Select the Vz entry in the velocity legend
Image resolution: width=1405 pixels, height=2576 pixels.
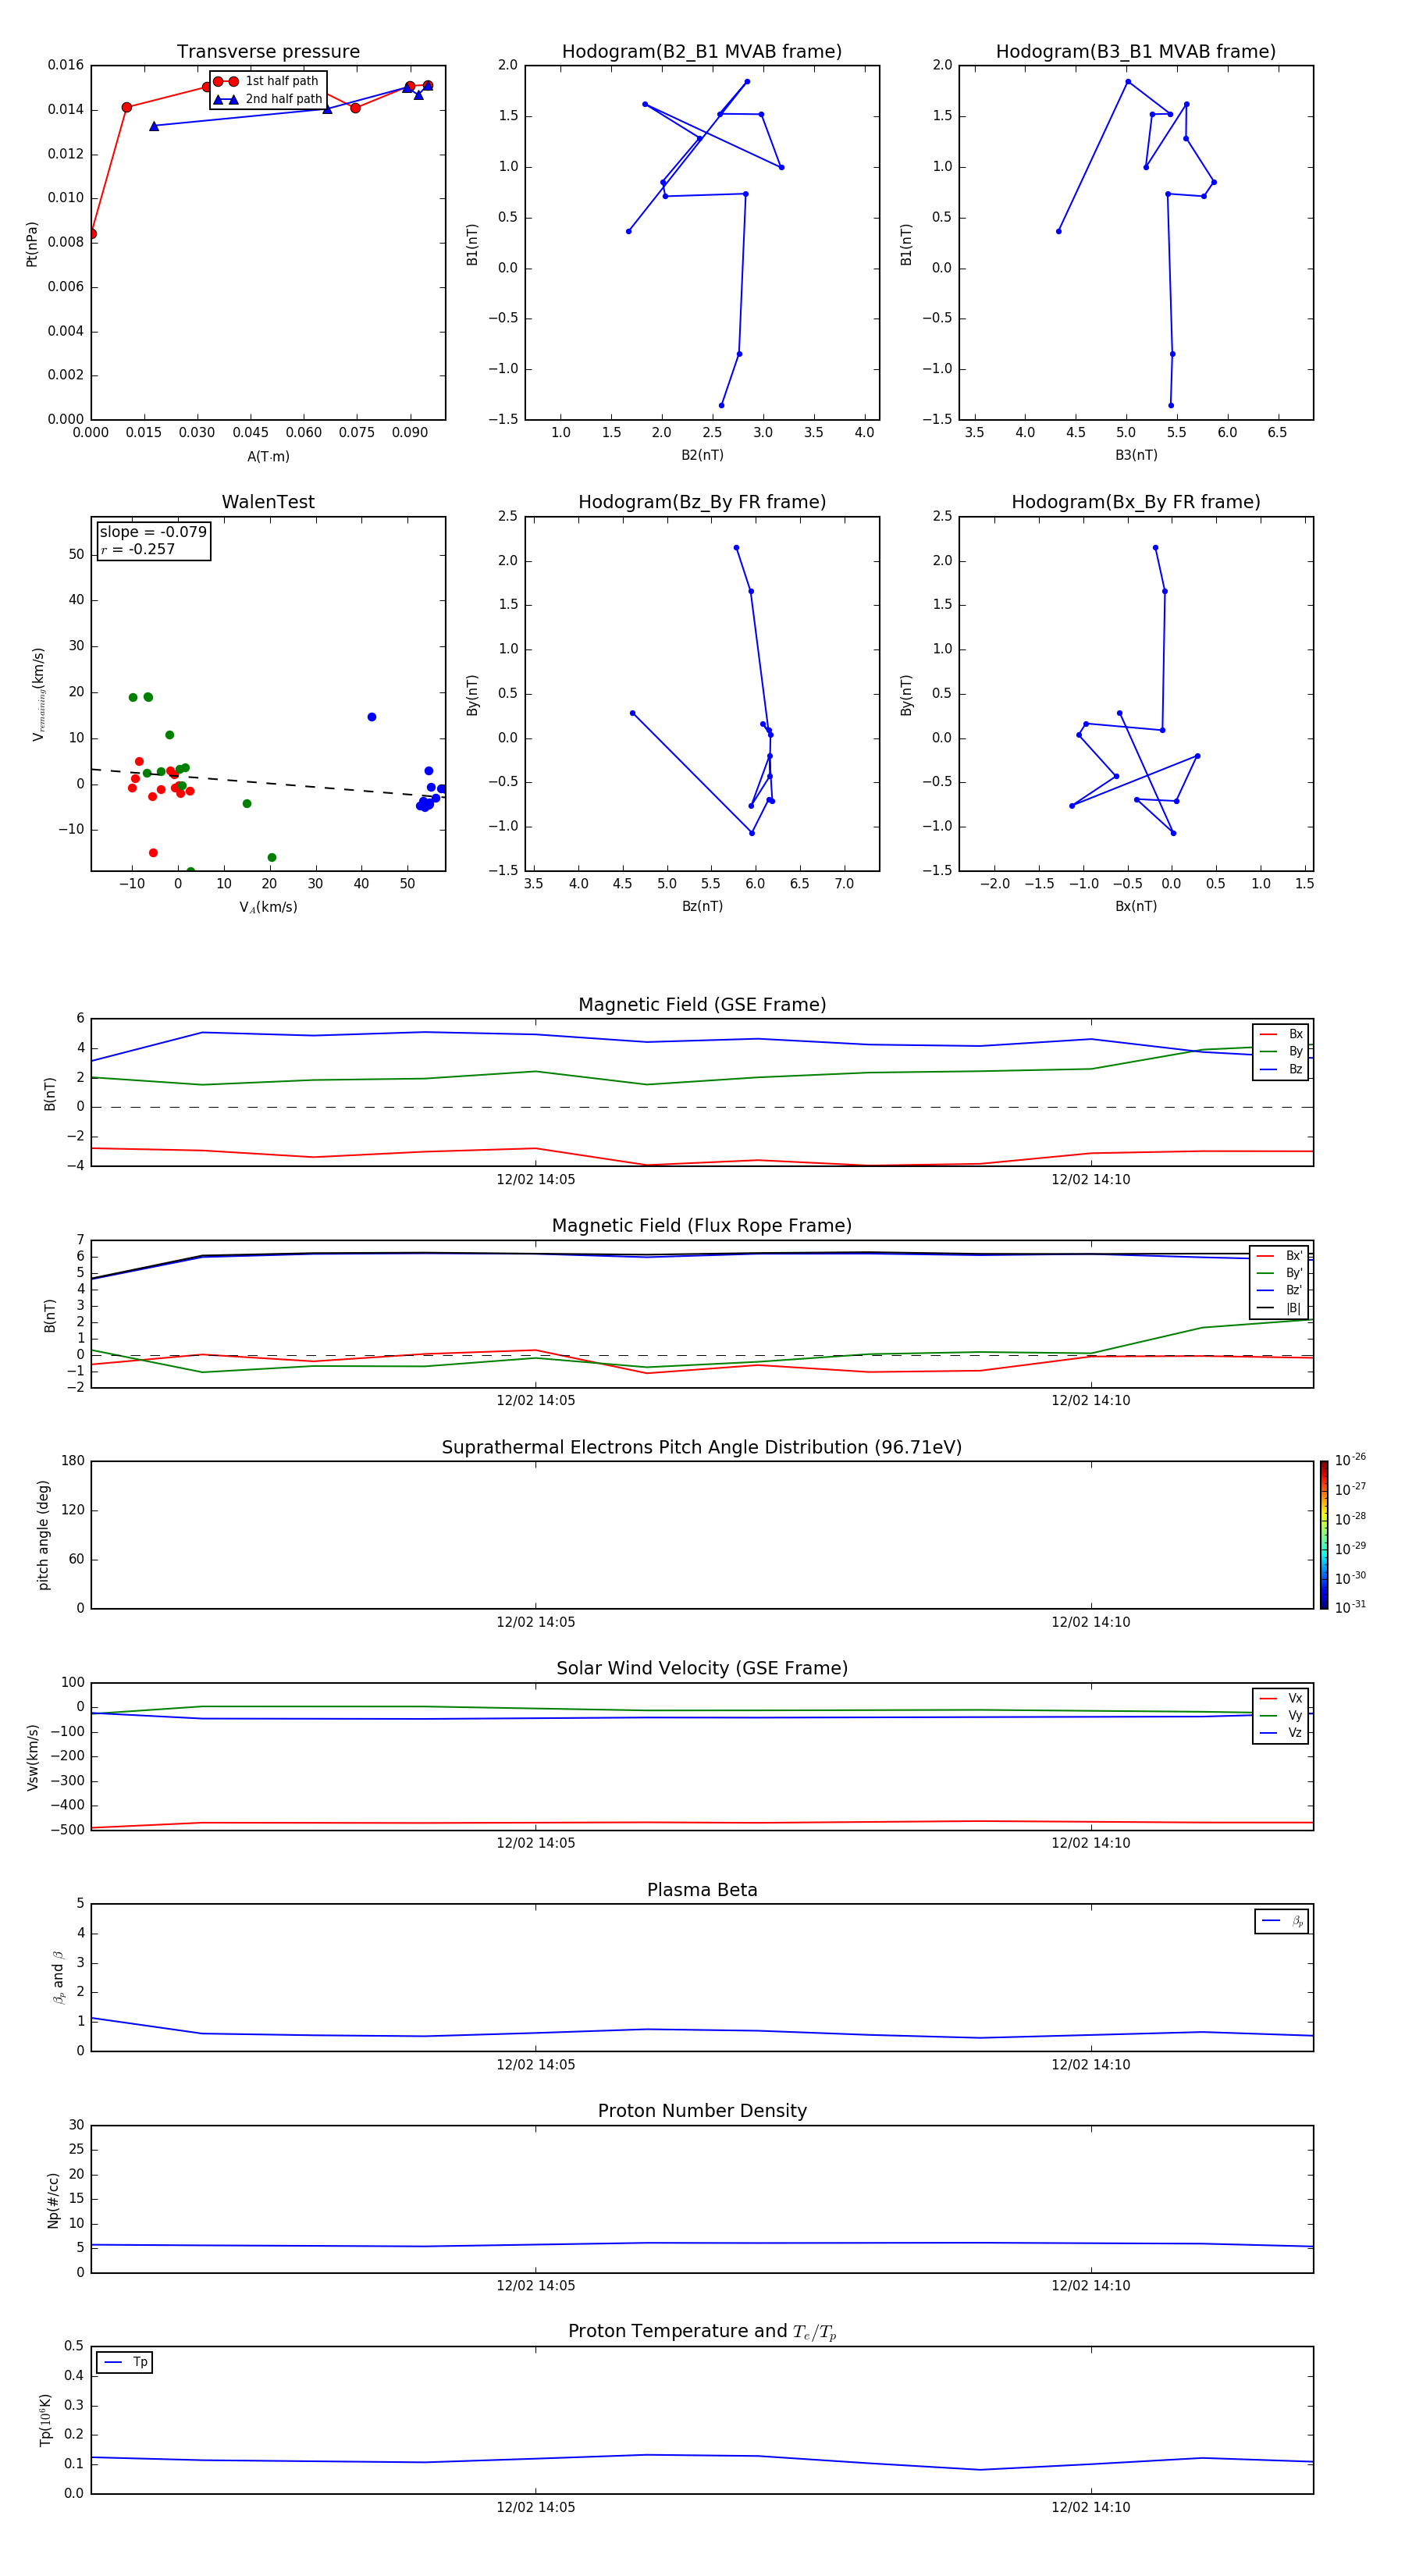tap(1281, 1733)
